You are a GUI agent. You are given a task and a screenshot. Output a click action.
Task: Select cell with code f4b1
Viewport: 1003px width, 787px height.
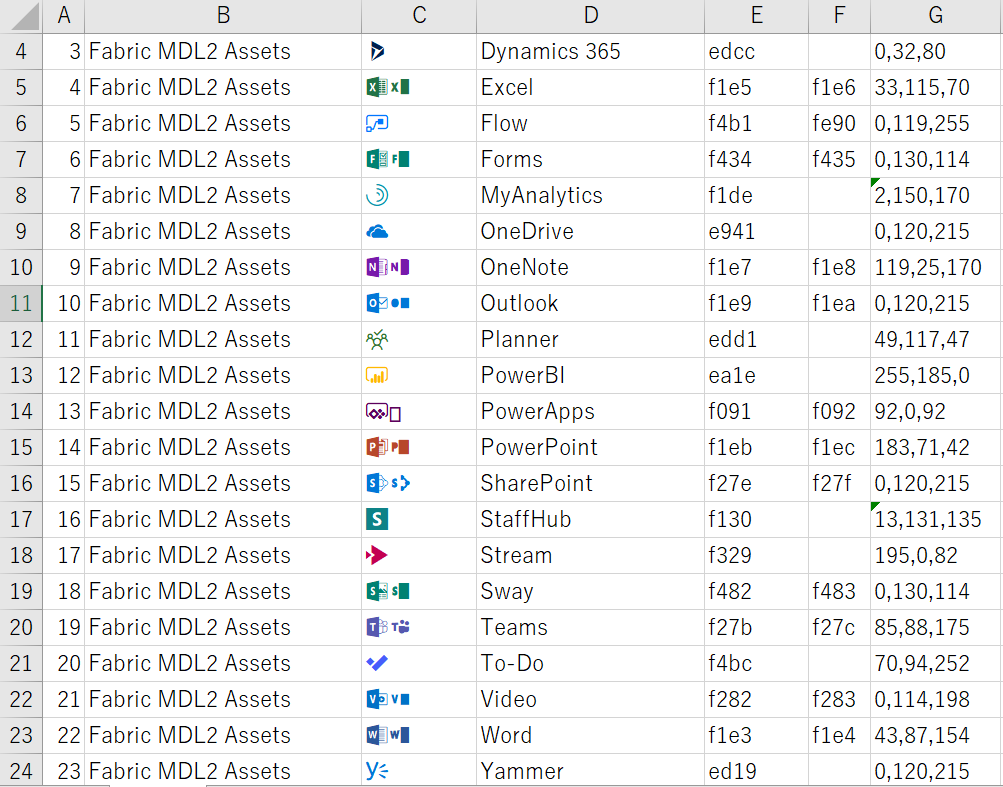[756, 123]
